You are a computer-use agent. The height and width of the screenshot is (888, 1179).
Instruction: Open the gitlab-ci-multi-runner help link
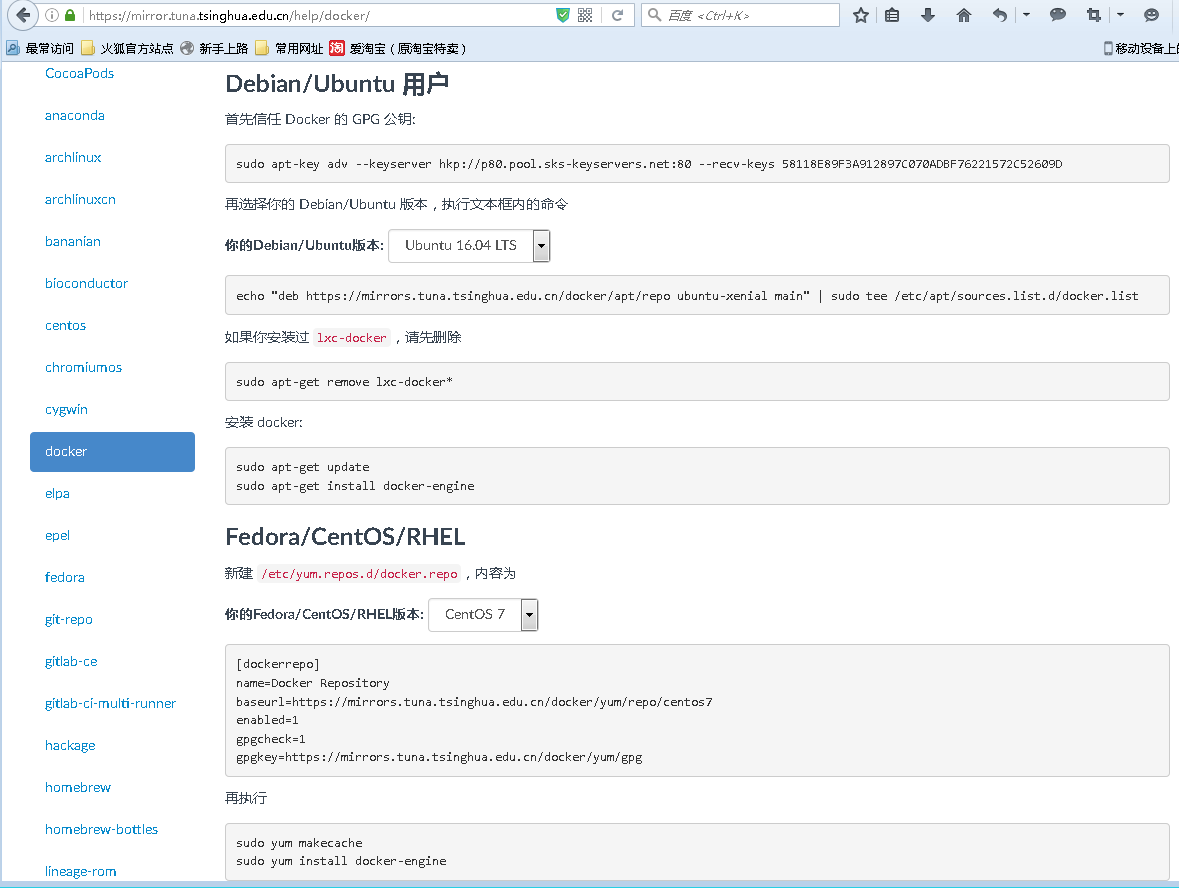(111, 704)
